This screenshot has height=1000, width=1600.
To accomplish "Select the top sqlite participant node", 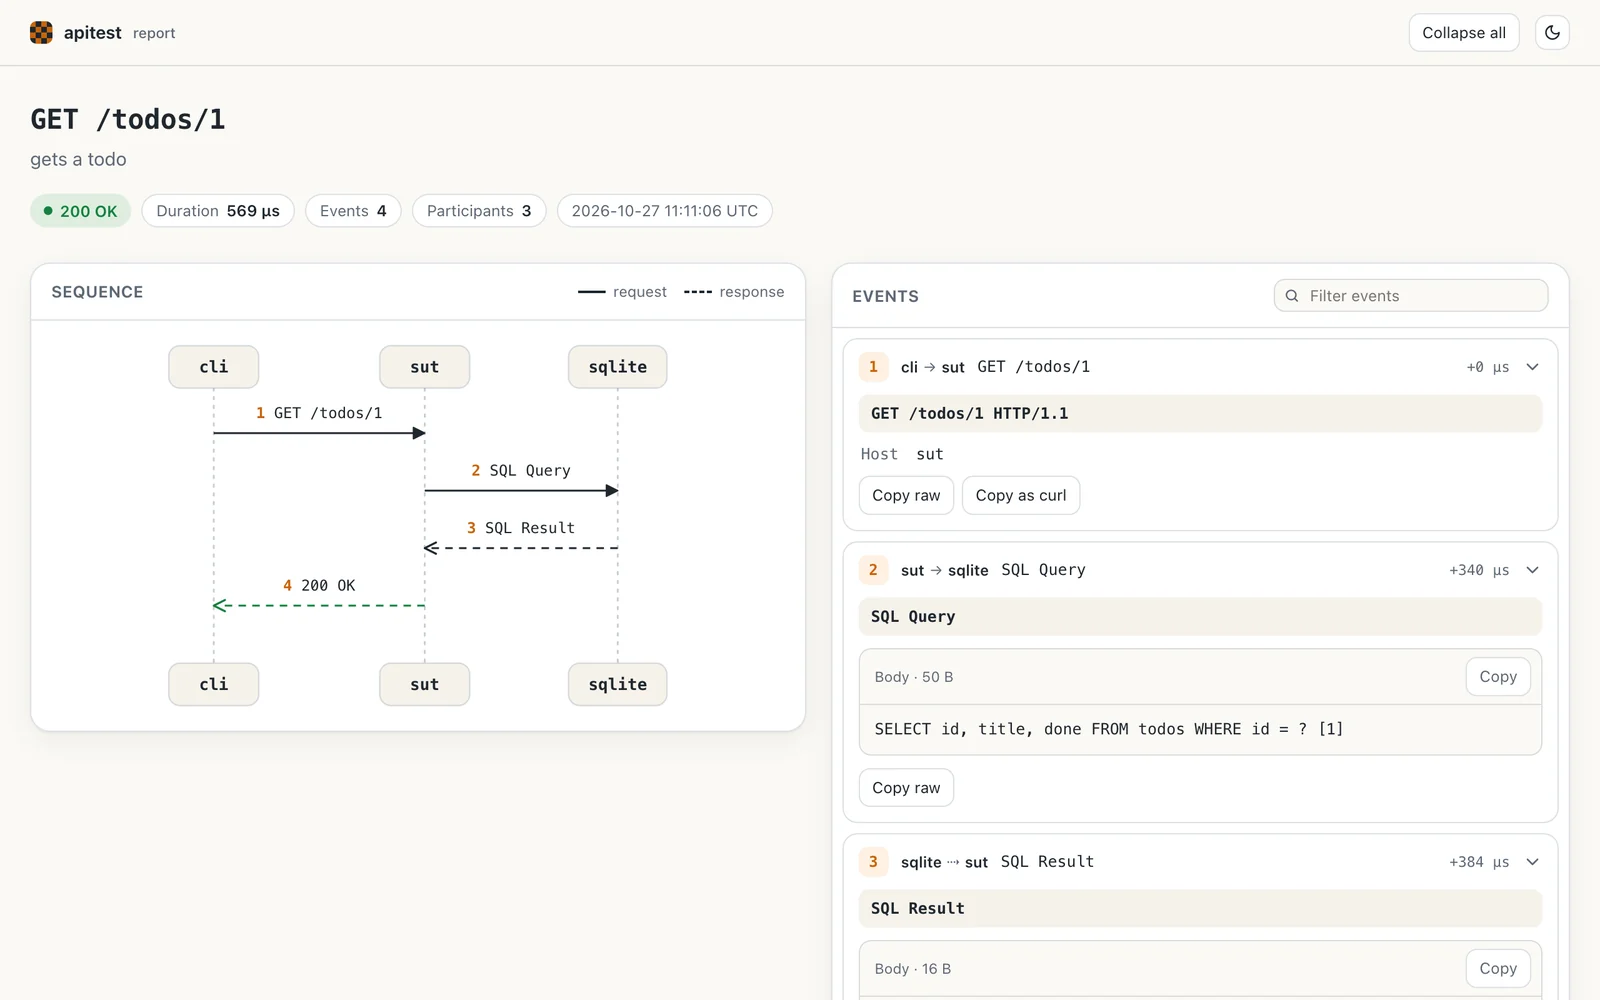I will coord(618,367).
